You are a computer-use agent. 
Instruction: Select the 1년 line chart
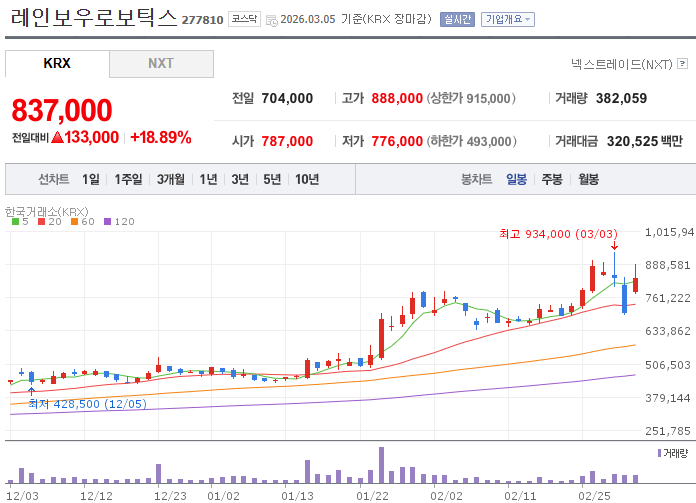[x=208, y=179]
